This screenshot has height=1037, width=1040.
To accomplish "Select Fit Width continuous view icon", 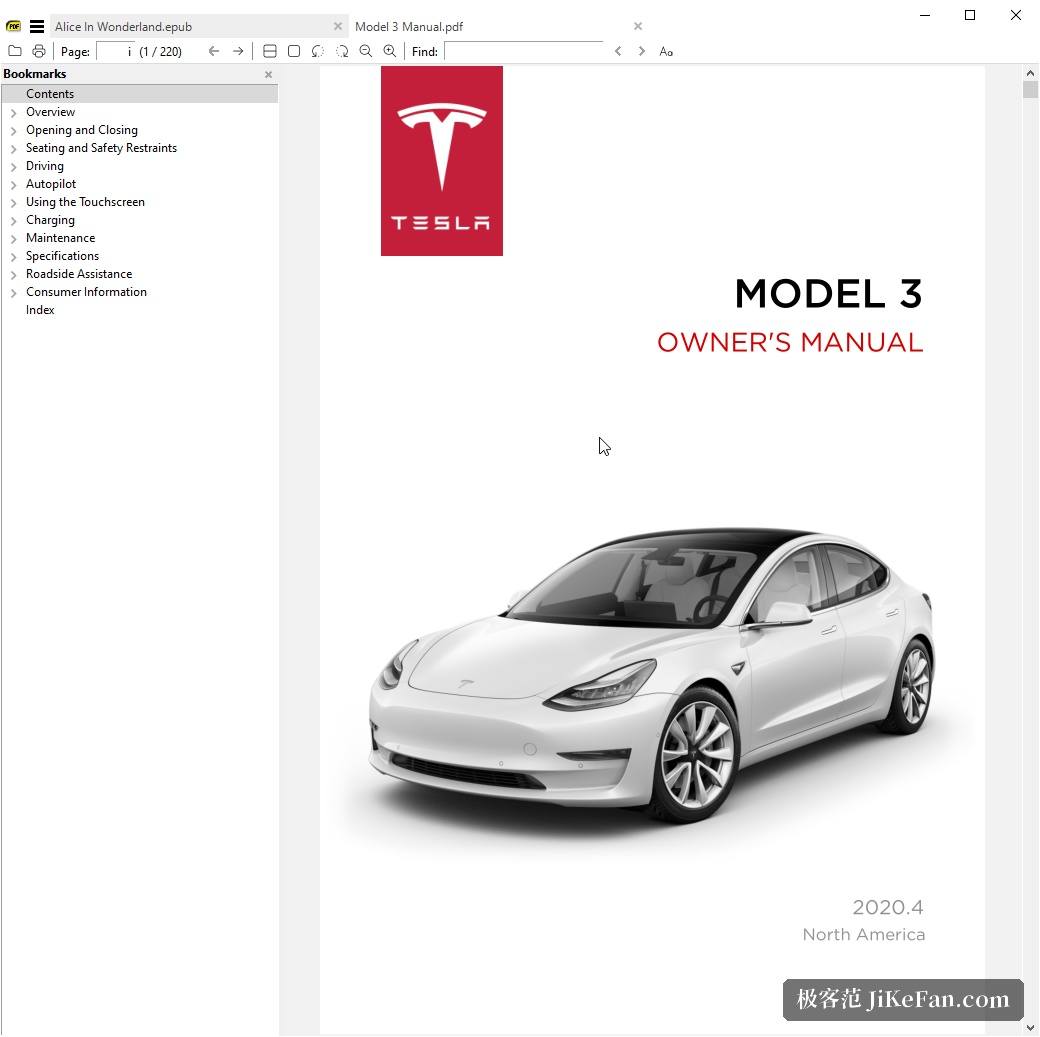I will coord(269,51).
